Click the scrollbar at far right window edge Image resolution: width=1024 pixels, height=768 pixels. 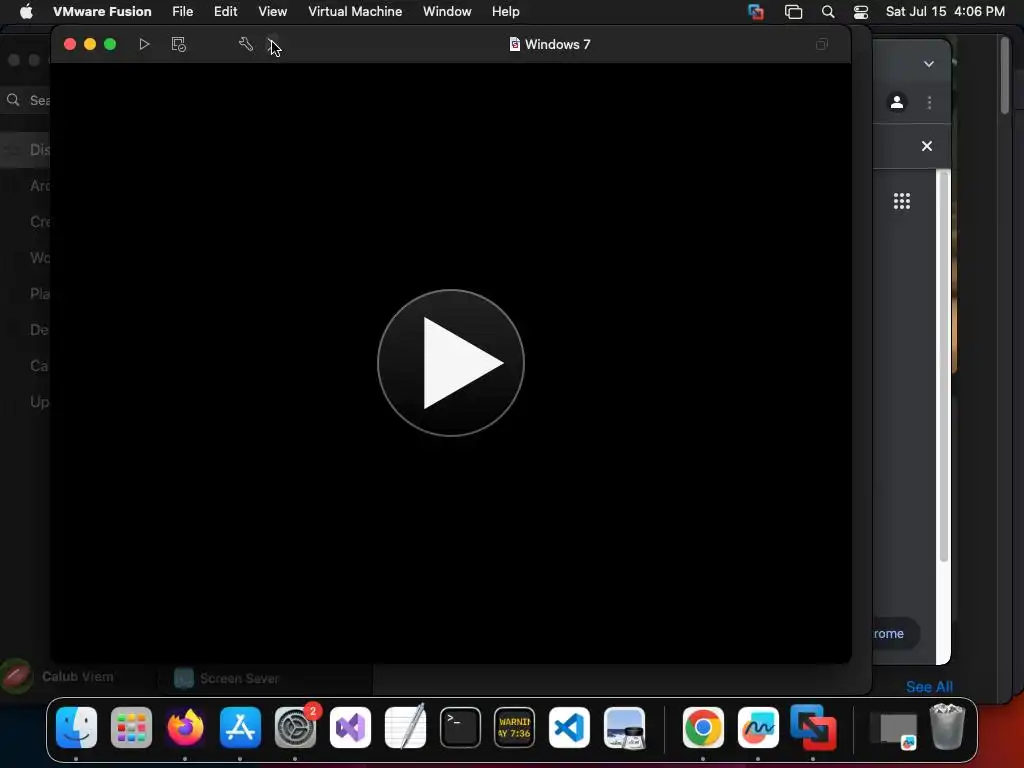click(1006, 75)
